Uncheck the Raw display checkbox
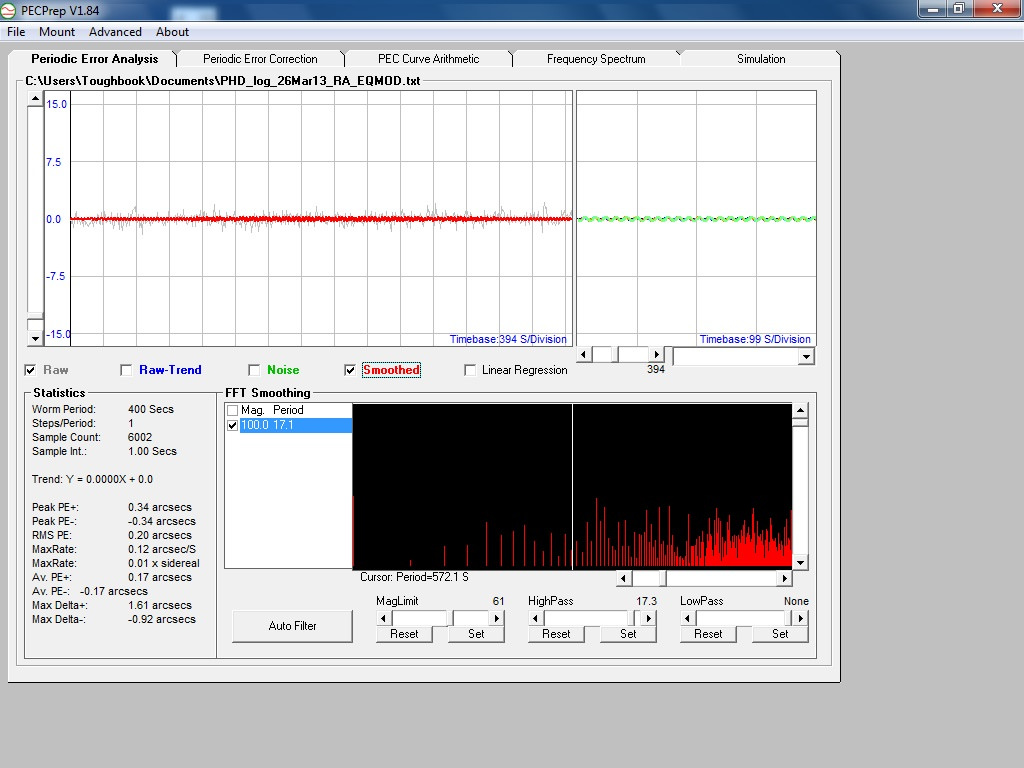 point(30,370)
